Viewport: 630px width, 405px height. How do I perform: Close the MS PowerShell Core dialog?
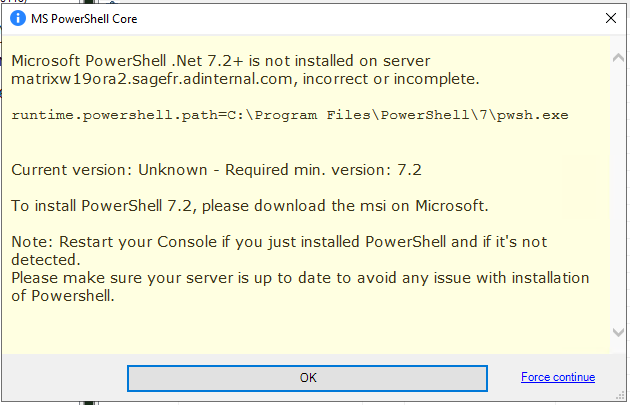tap(610, 19)
